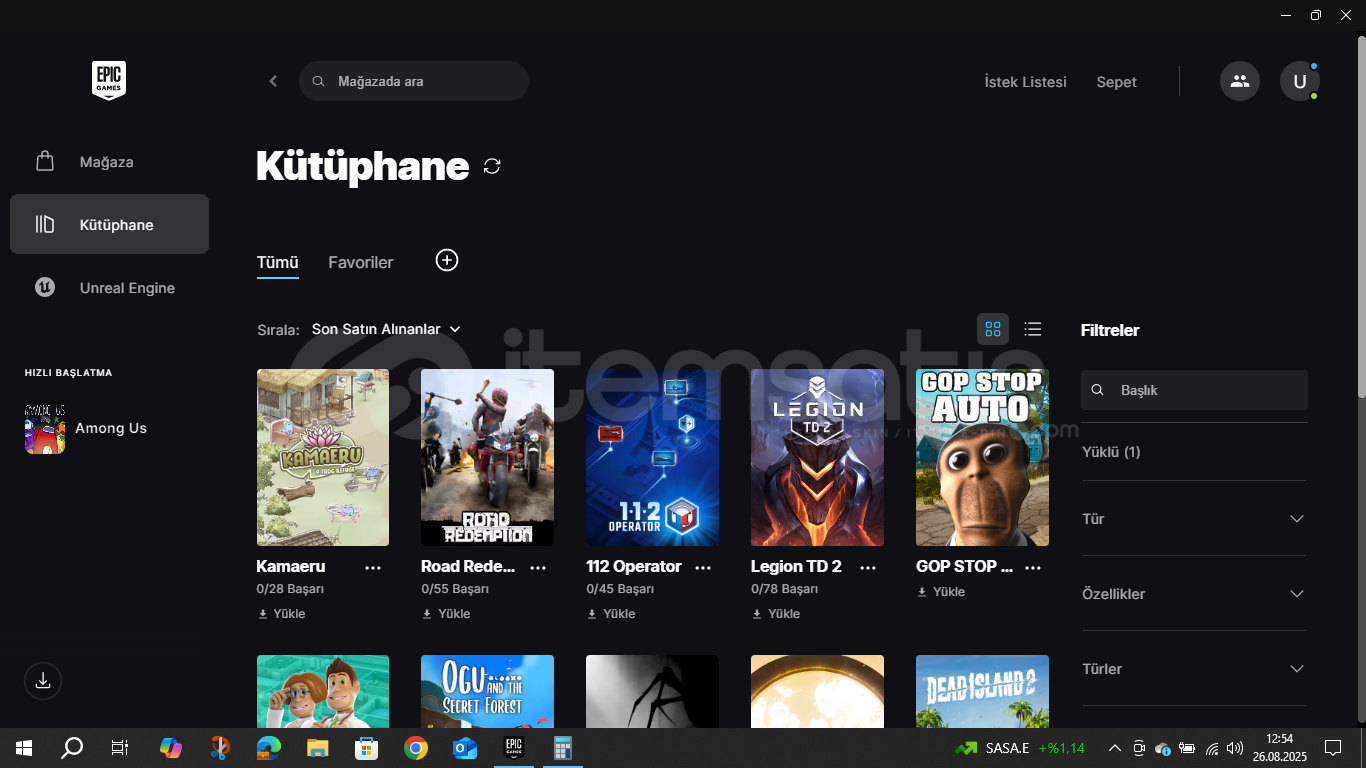Open Snipping Tool from the taskbar
The image size is (1366, 768).
tap(220, 747)
